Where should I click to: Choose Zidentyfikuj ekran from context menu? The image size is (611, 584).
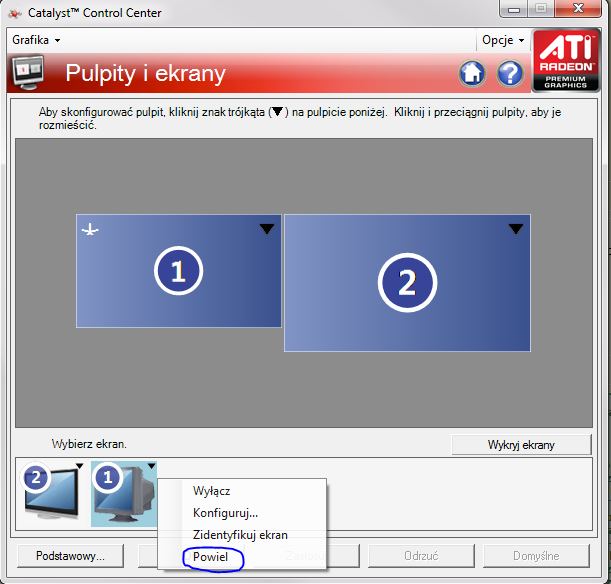pos(242,535)
